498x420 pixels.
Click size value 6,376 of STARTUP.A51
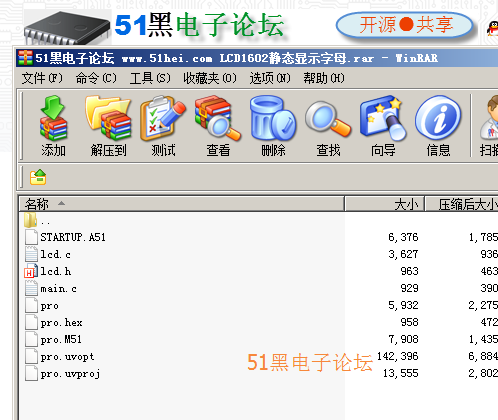pyautogui.click(x=403, y=237)
